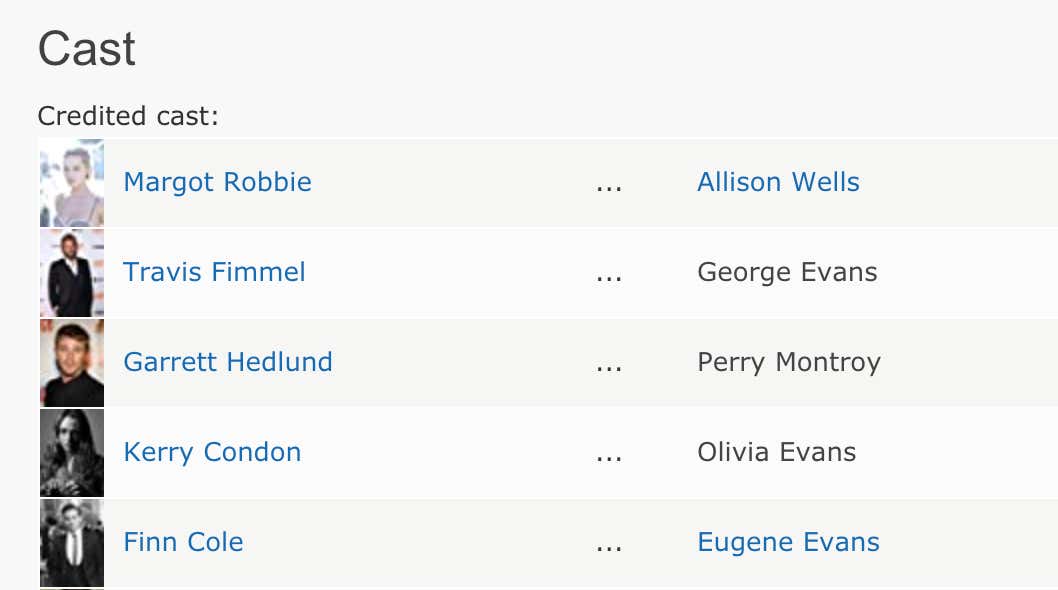Open the Travis Fimmel actor link

pyautogui.click(x=214, y=273)
